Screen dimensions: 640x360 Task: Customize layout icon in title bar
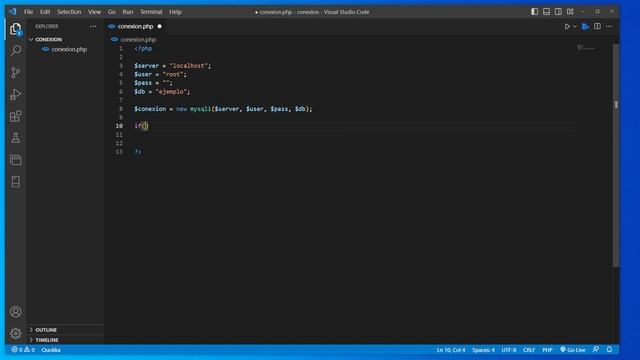click(x=570, y=11)
